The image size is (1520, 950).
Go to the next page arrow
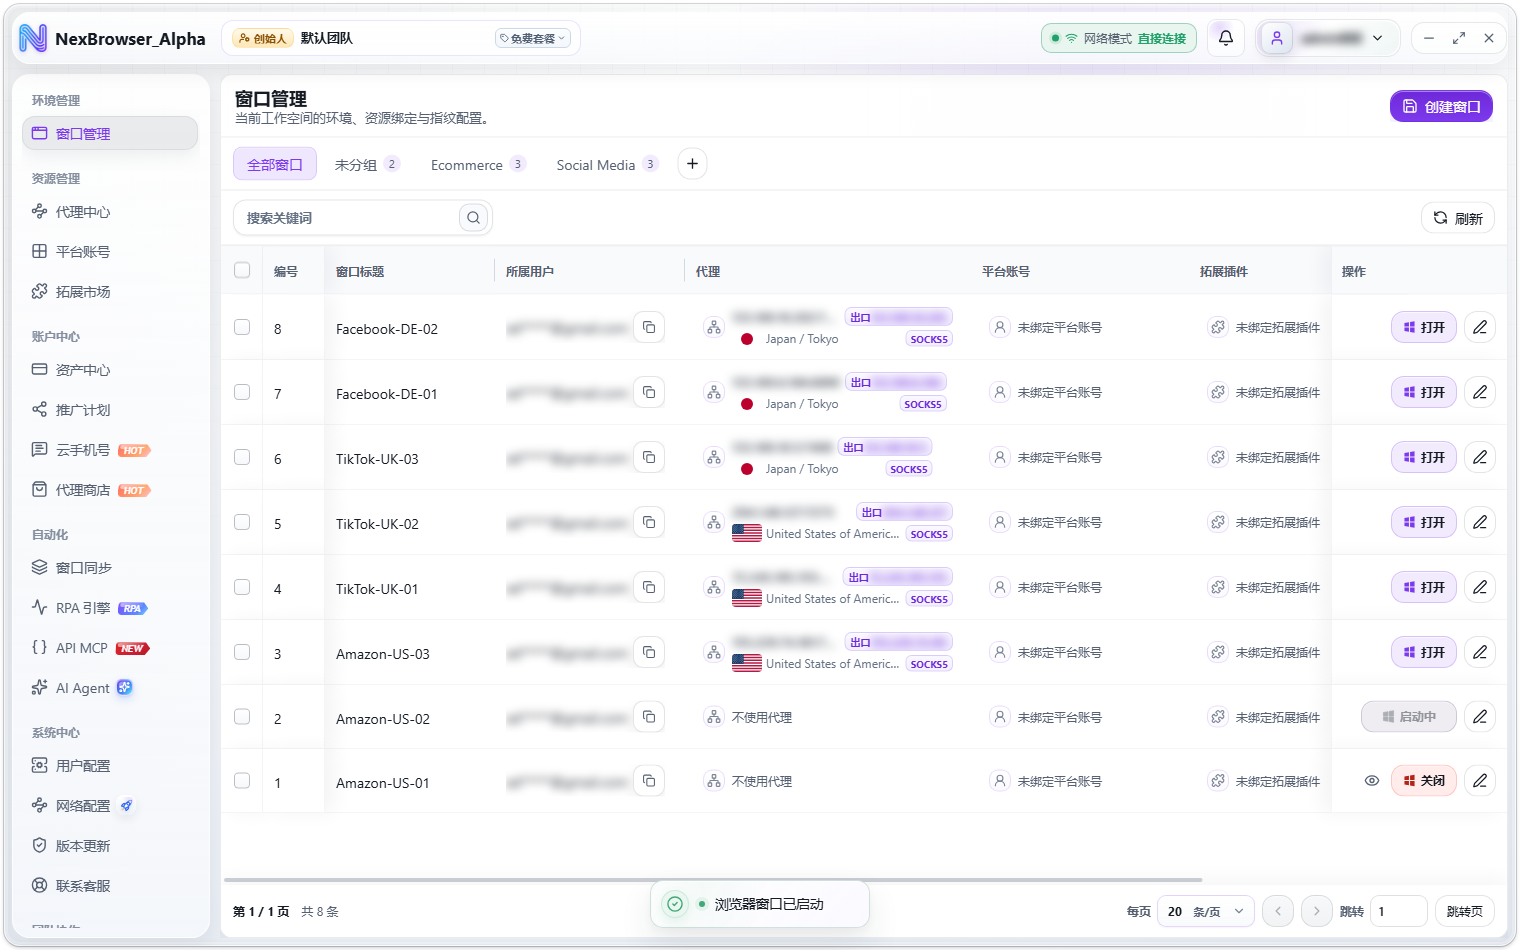[x=1316, y=911]
